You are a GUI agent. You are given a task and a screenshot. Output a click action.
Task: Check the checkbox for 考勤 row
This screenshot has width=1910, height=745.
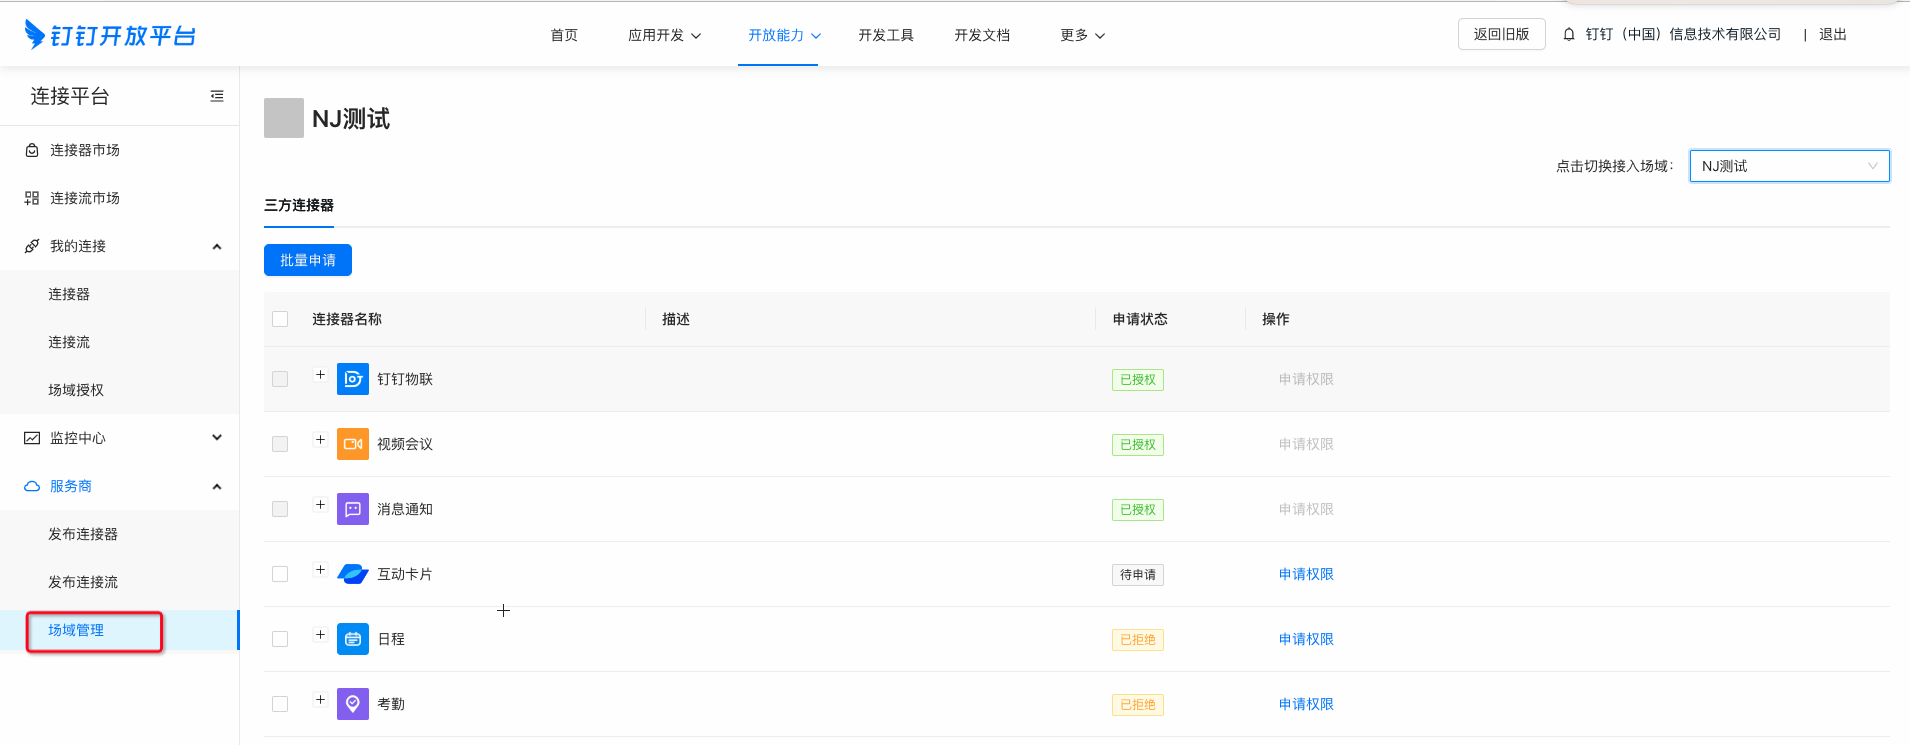pos(280,704)
